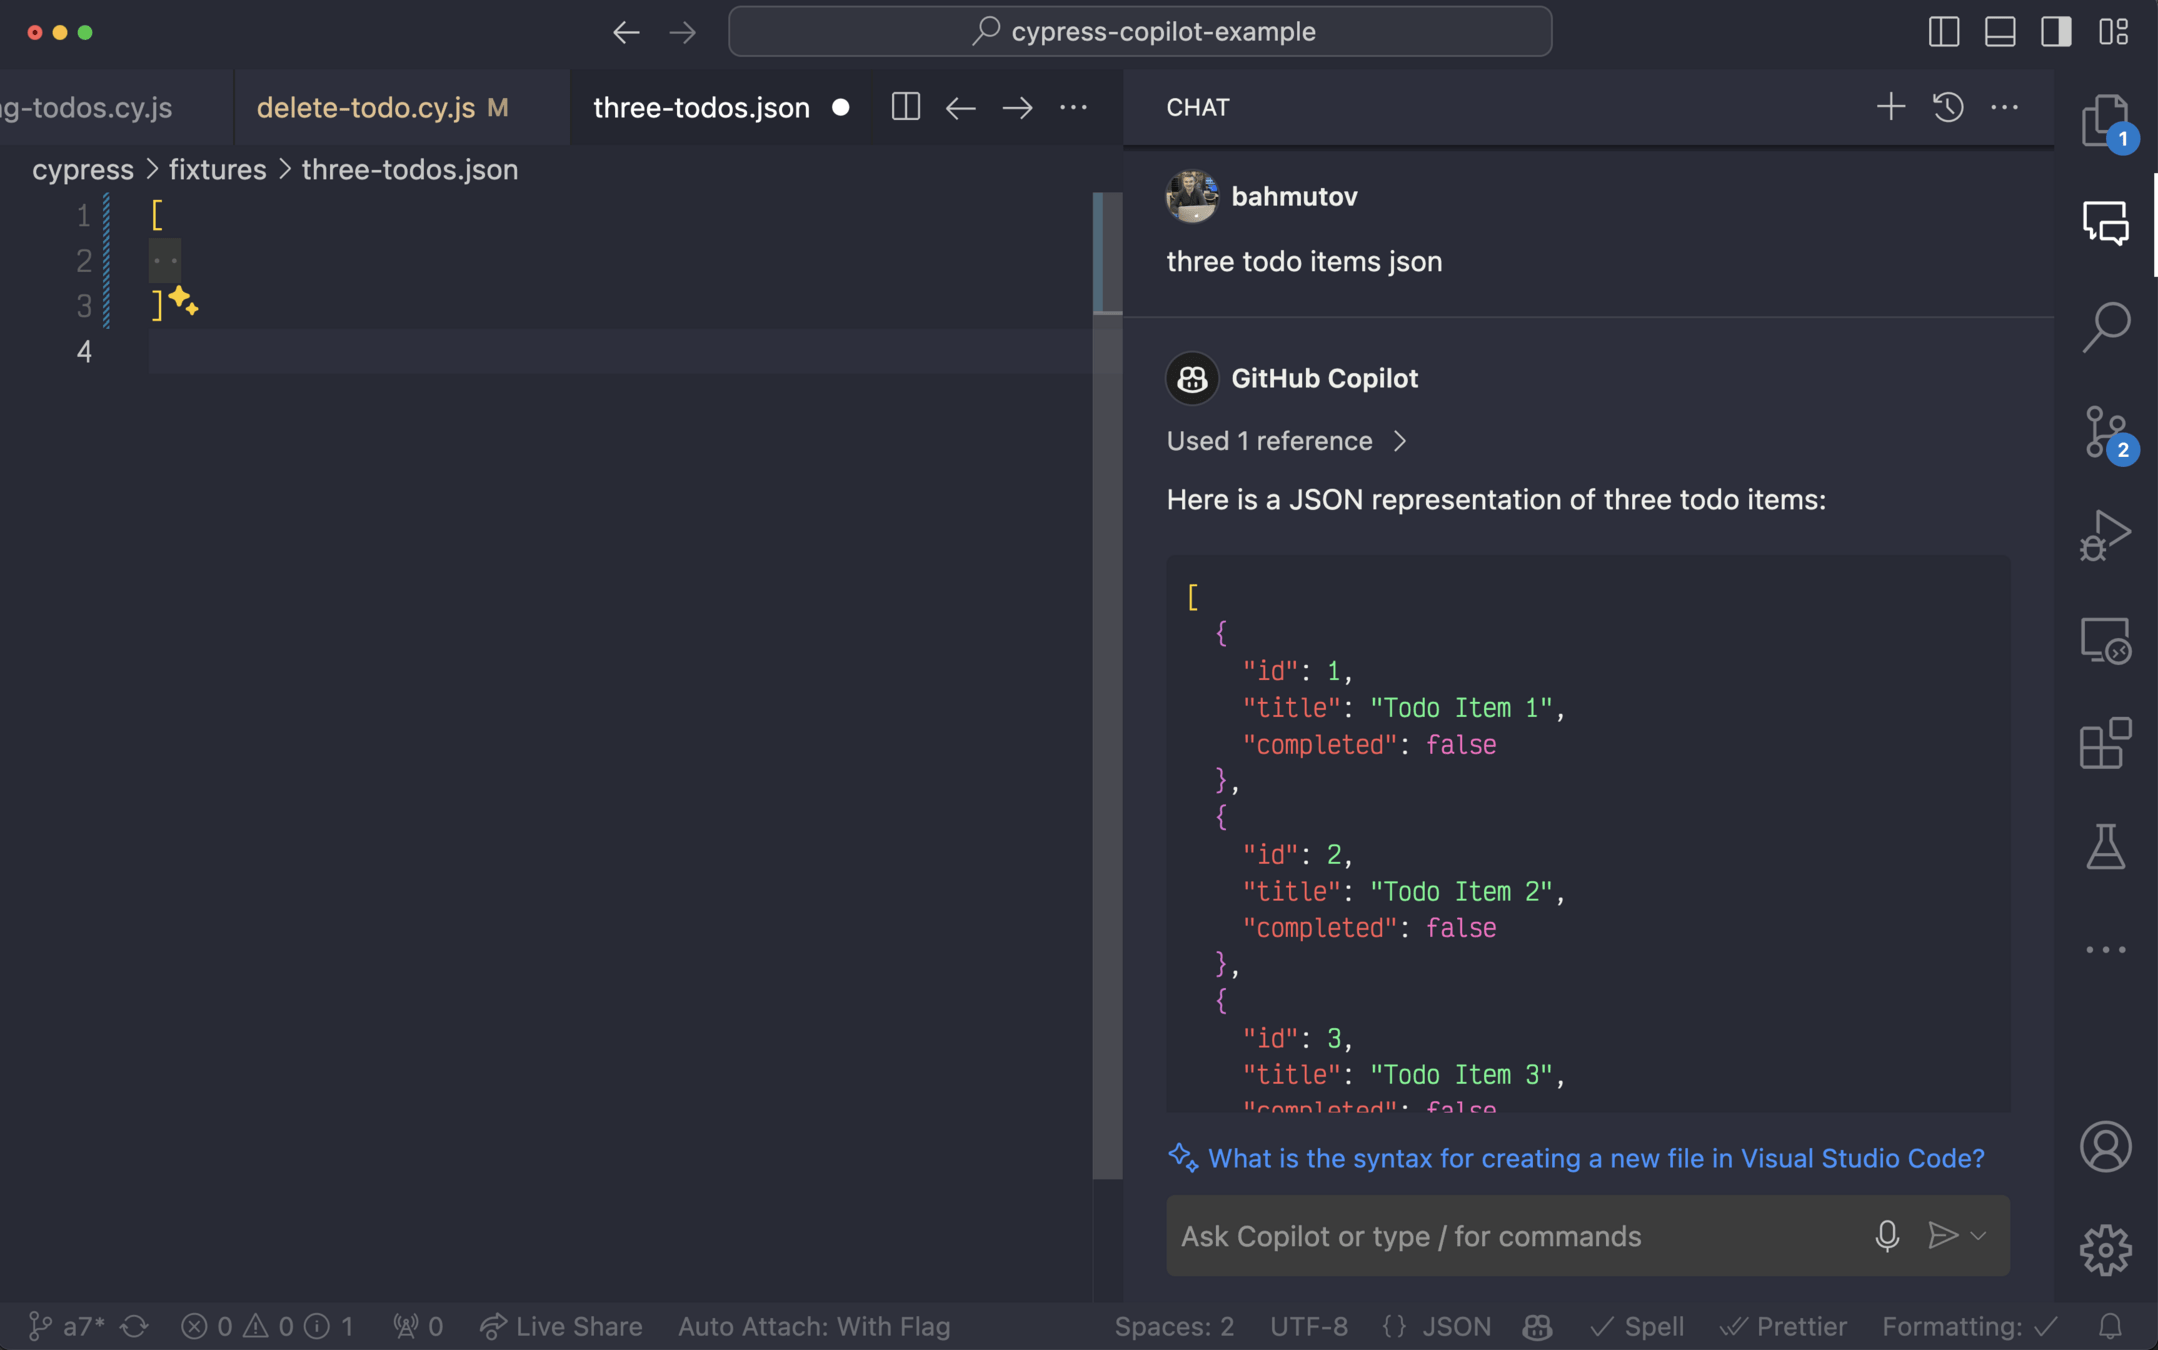Open JSON language mode selector
This screenshot has width=2158, height=1350.
click(1455, 1327)
